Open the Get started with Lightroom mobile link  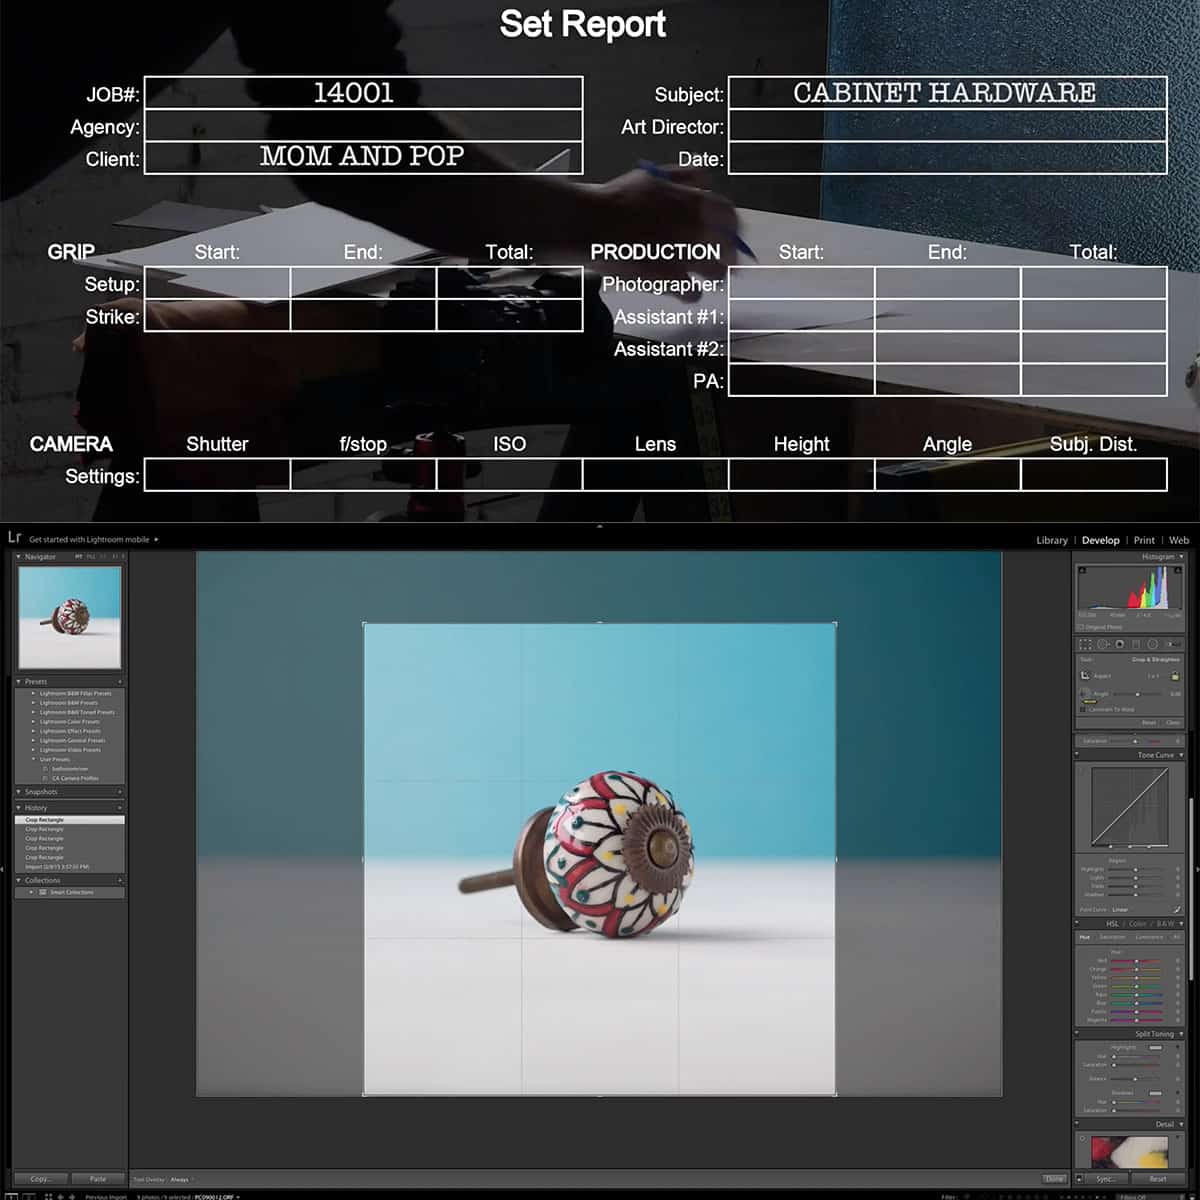tap(88, 539)
